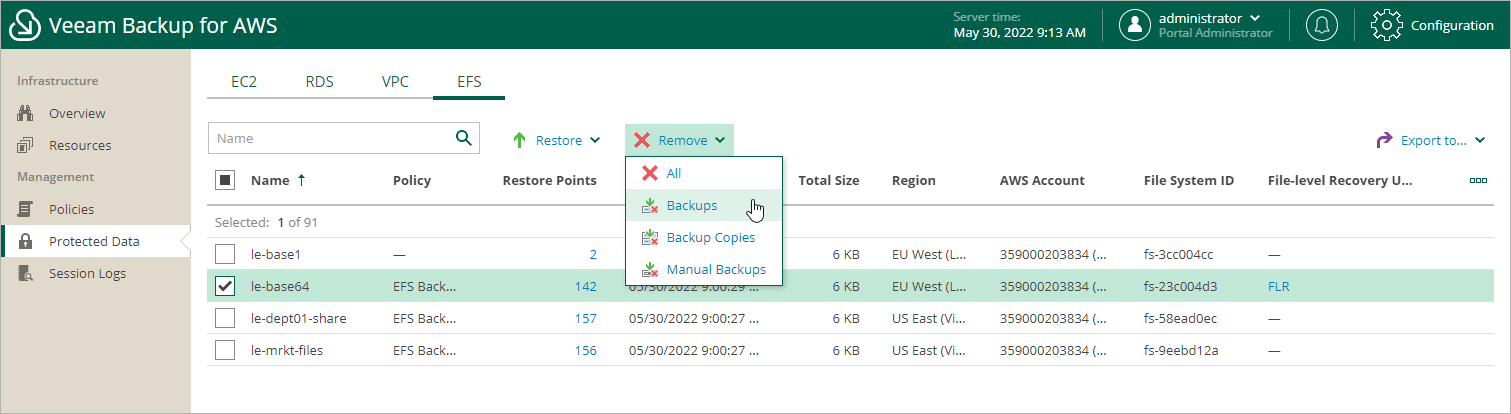This screenshot has width=1511, height=414.
Task: Click the Policies sidebar icon
Action: [x=26, y=209]
